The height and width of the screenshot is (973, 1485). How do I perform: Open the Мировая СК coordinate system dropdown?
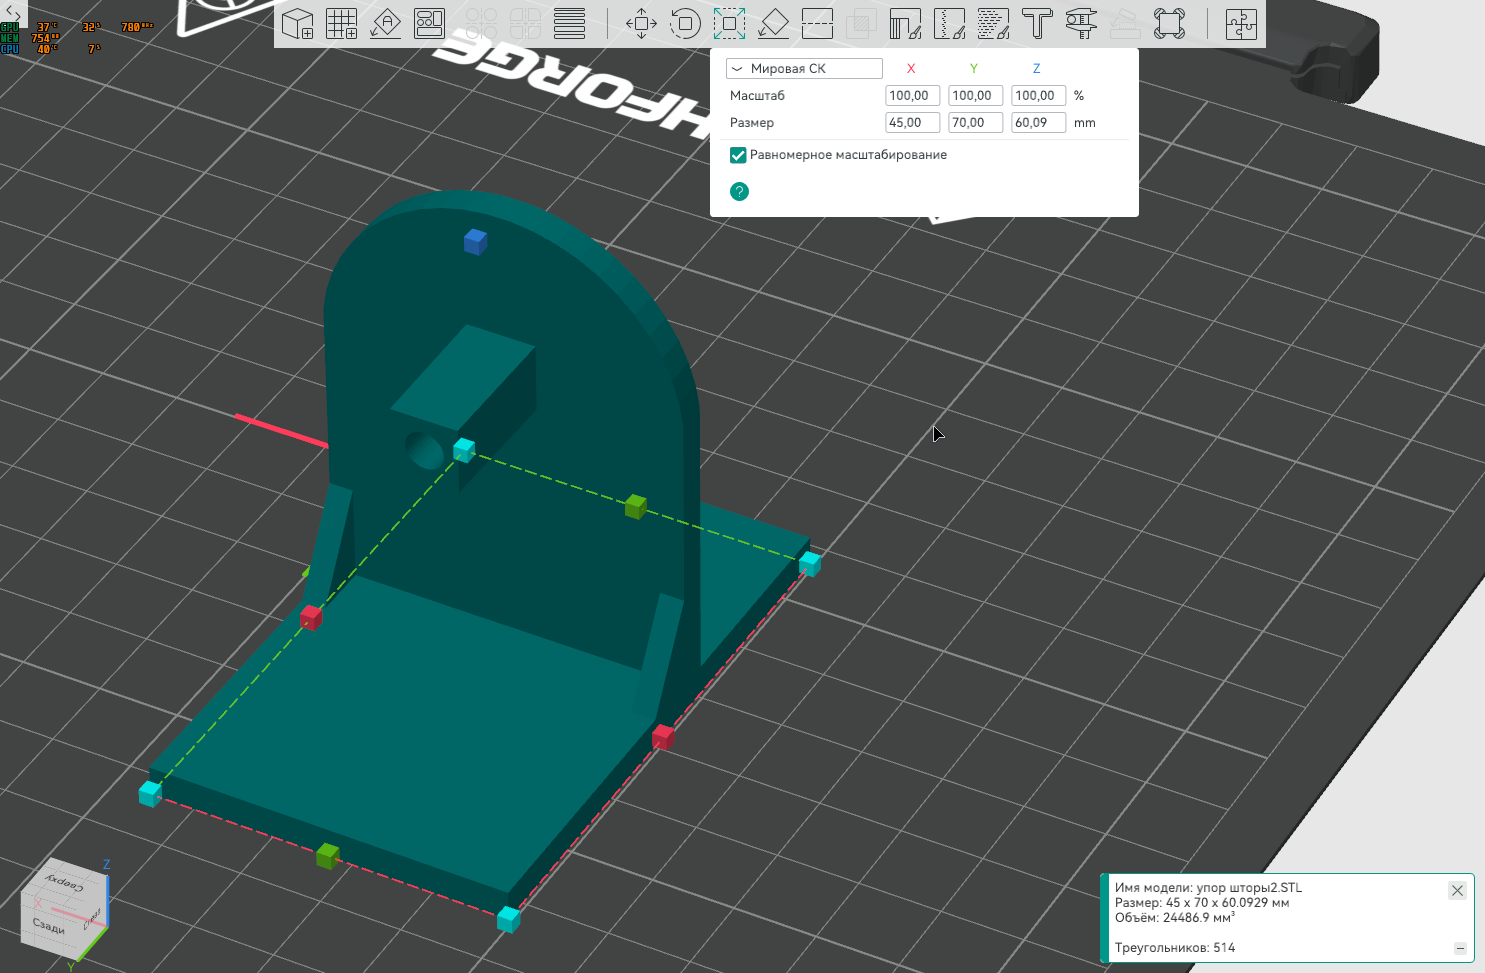(804, 69)
